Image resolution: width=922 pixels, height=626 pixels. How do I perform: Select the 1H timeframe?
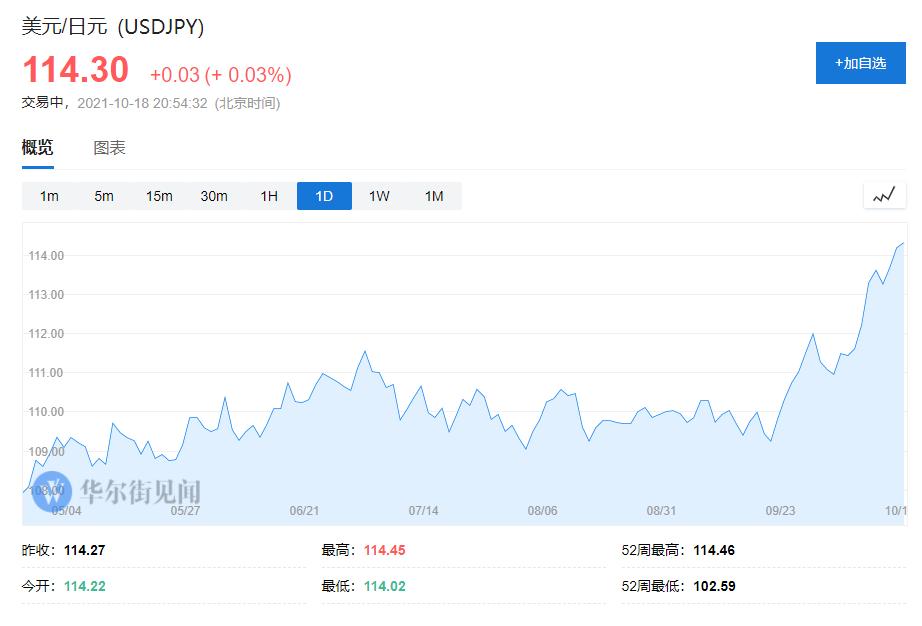click(x=268, y=196)
